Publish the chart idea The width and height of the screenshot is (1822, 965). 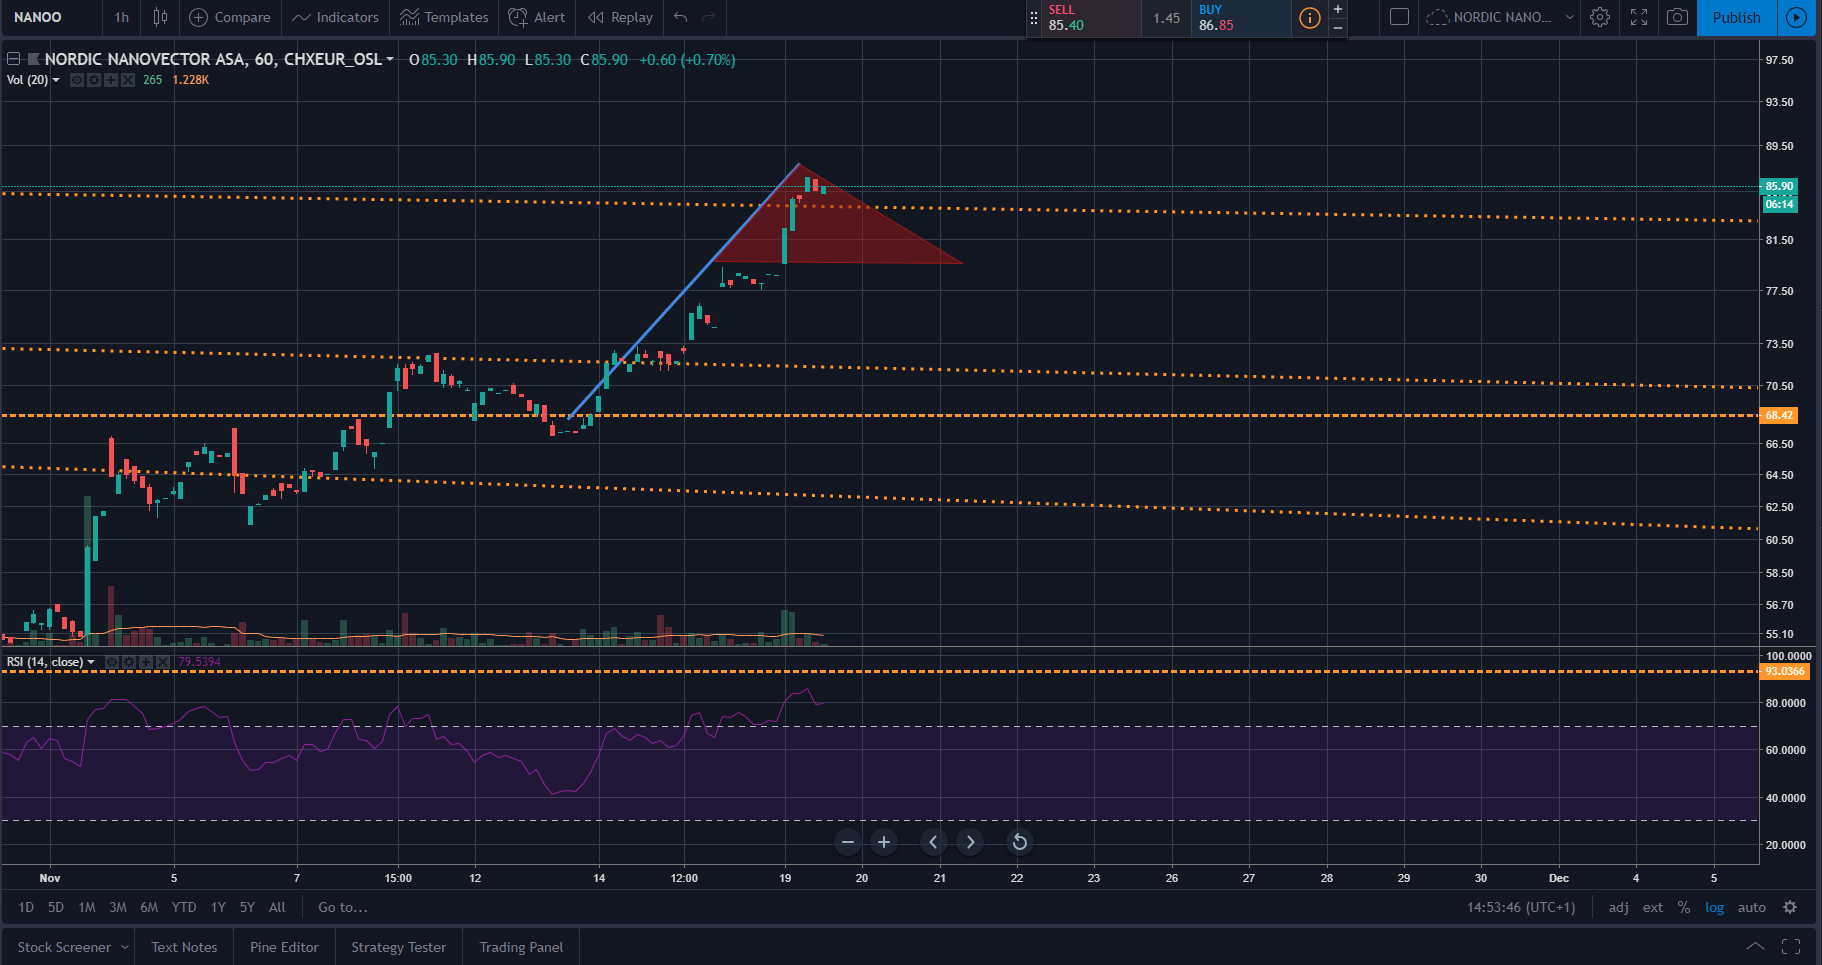coord(1736,17)
